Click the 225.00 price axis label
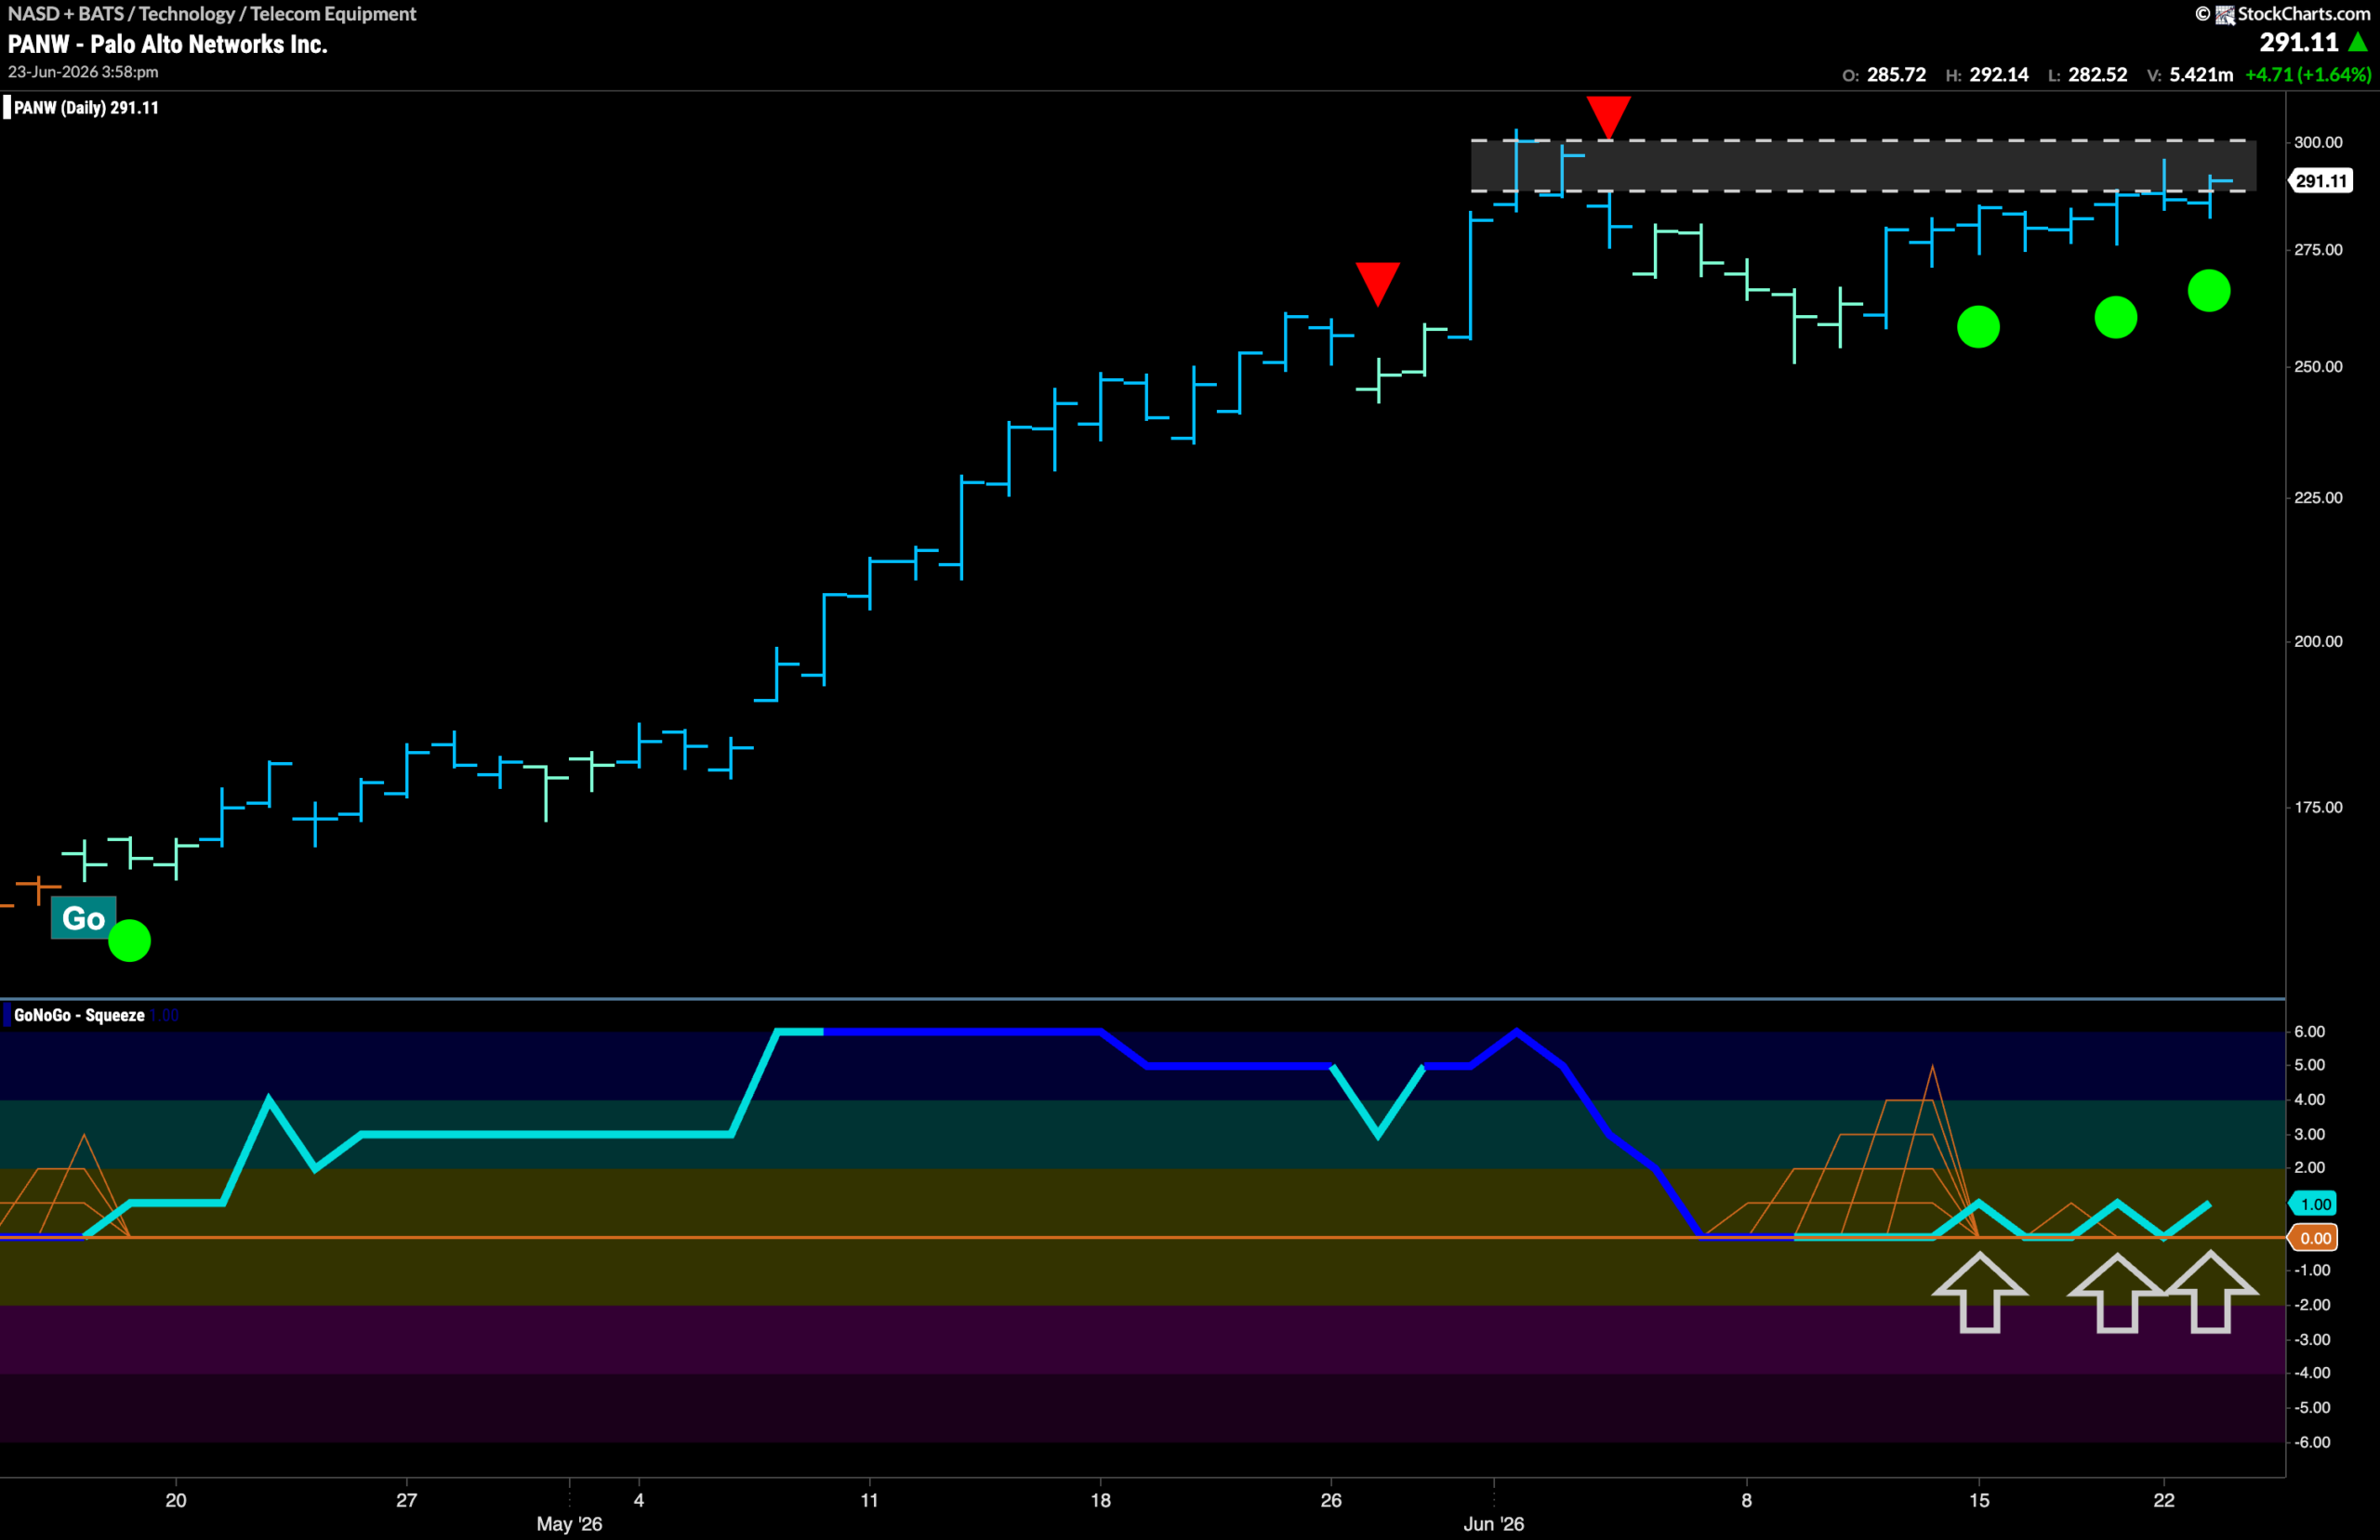The height and width of the screenshot is (1540, 2380). click(2318, 498)
